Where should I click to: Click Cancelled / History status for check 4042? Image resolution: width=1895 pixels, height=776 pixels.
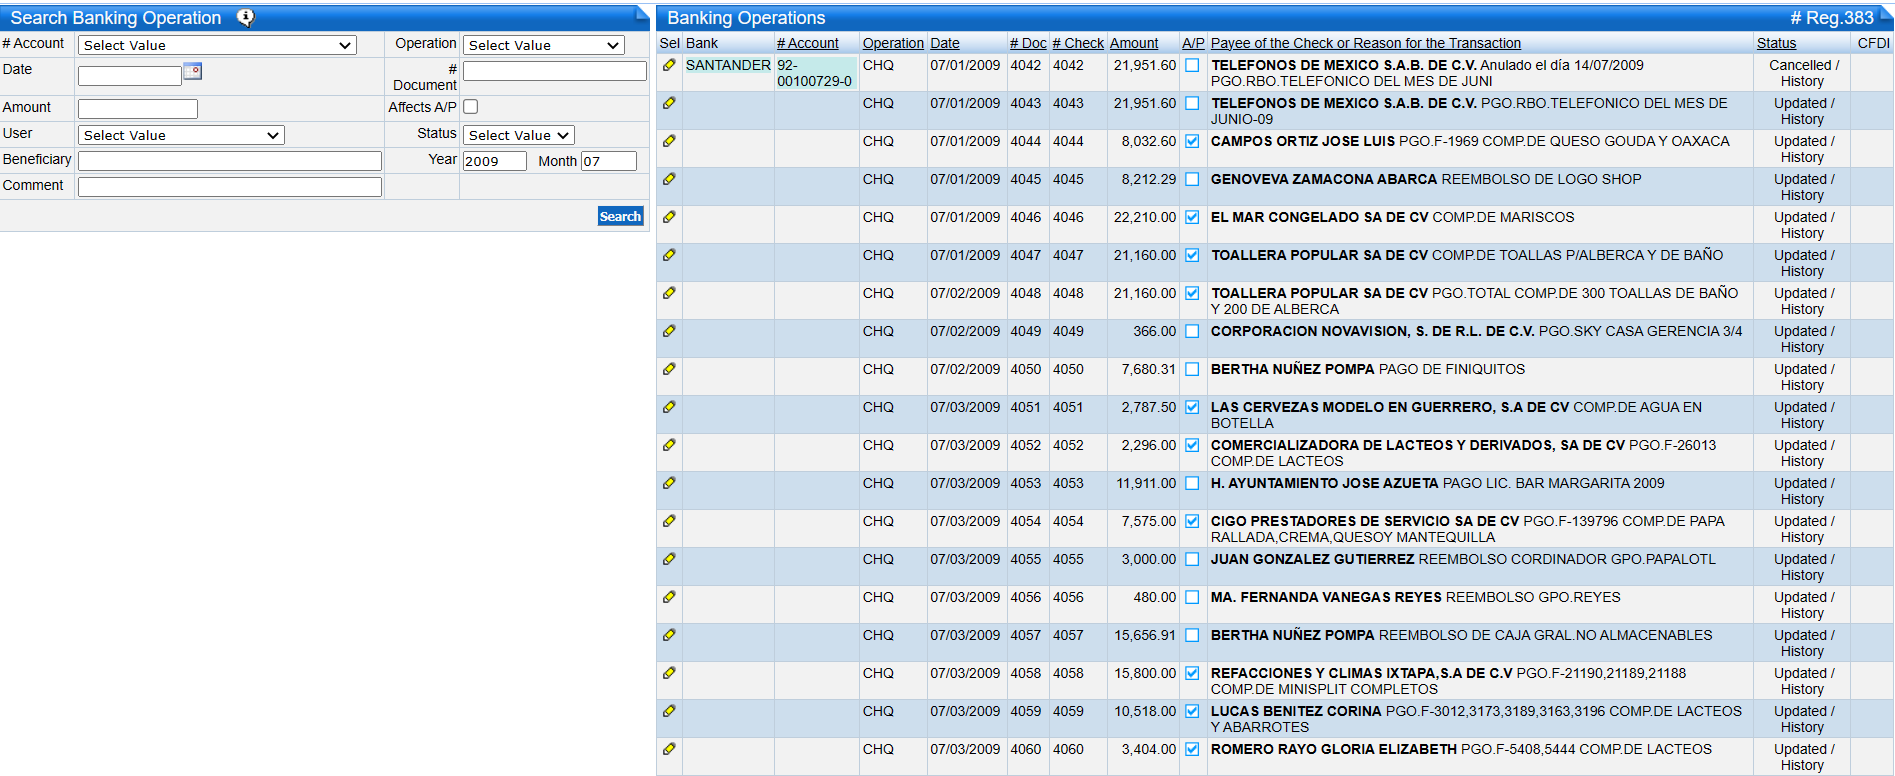(x=1803, y=73)
